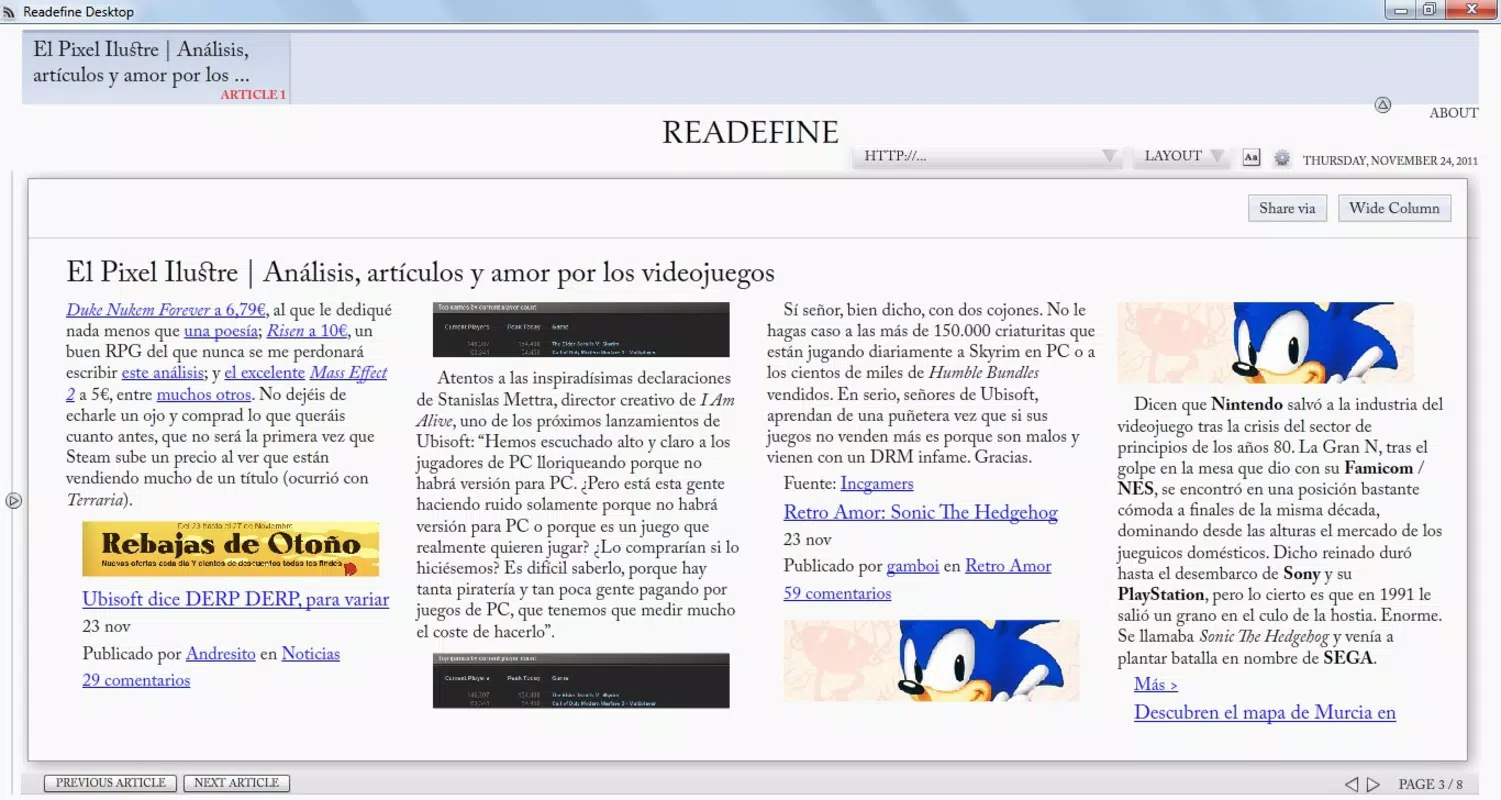The image size is (1501, 800).
Task: Click the Sonic image above the Nintendo paragraph
Action: pyautogui.click(x=1266, y=343)
